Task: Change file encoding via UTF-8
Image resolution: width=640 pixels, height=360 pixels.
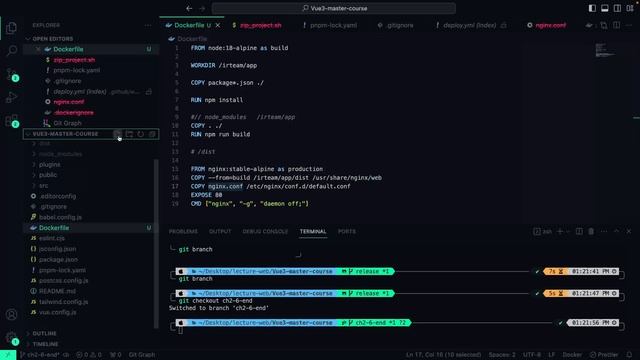Action: point(532,355)
